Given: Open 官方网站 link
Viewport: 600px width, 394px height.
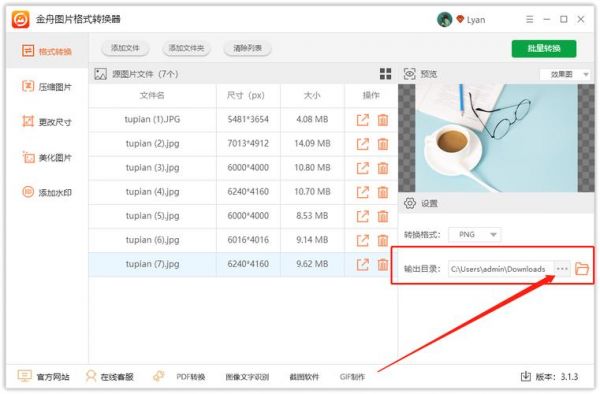Looking at the screenshot, I should pos(44,377).
